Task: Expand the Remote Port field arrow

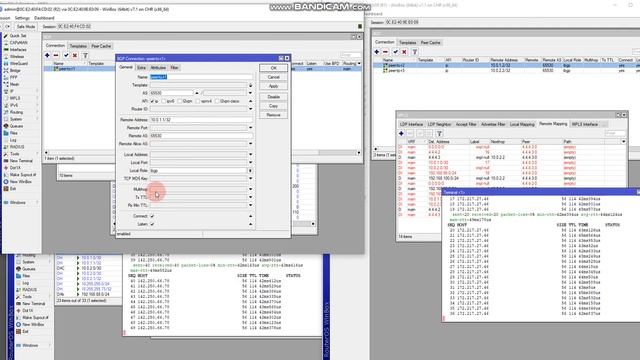Action: (250, 128)
